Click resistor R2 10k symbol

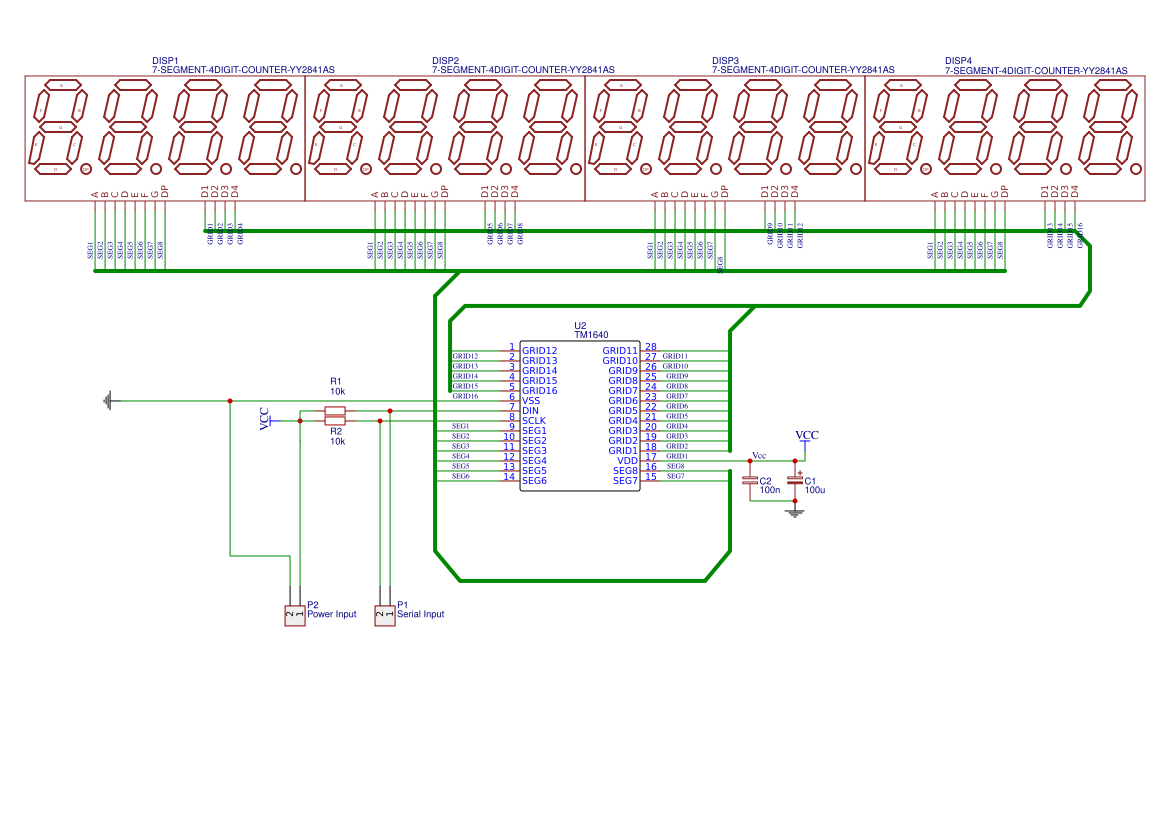click(335, 421)
